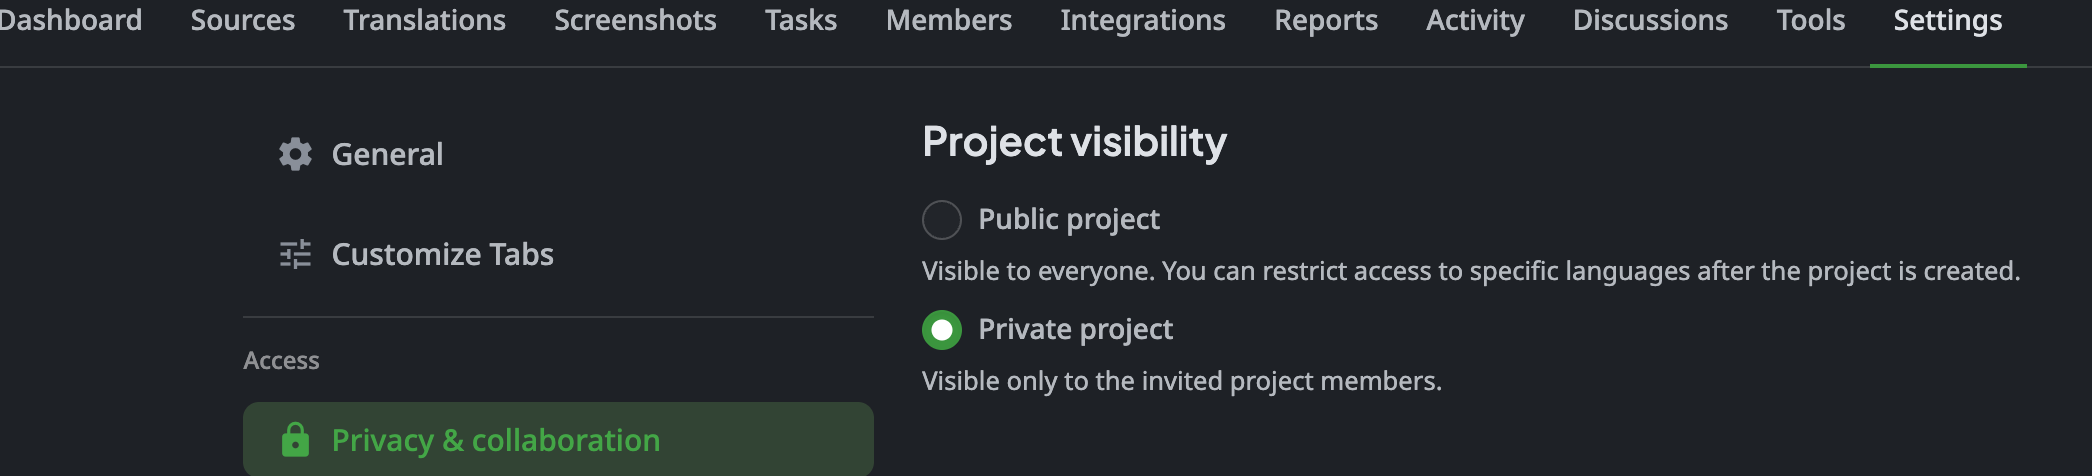Click the Customize Tabs sliders icon

pyautogui.click(x=295, y=254)
